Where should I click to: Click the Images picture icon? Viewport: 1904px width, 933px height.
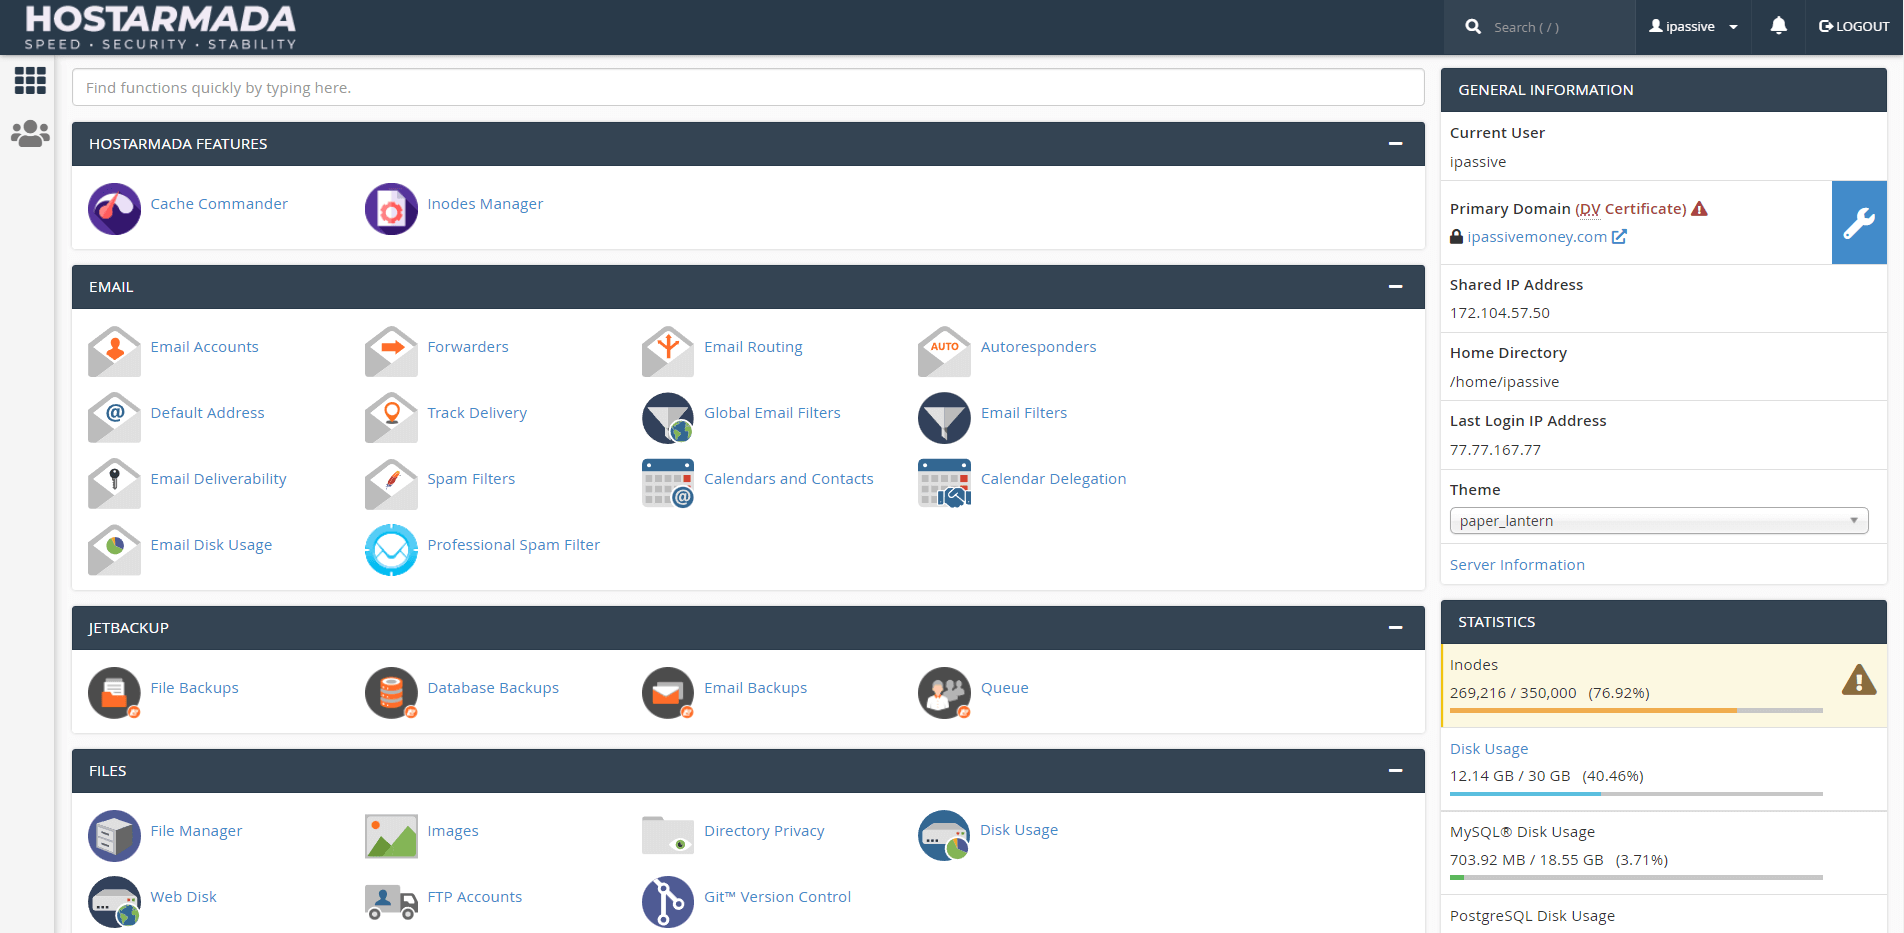point(391,835)
